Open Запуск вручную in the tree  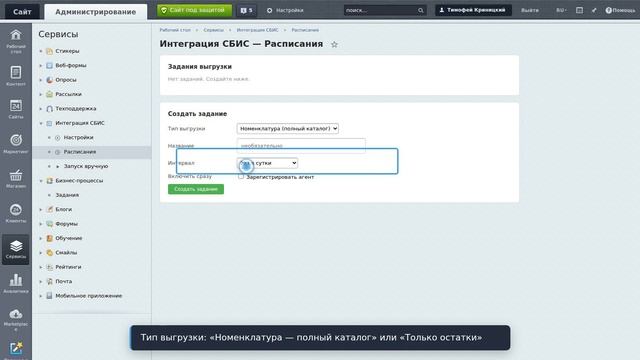coord(86,166)
